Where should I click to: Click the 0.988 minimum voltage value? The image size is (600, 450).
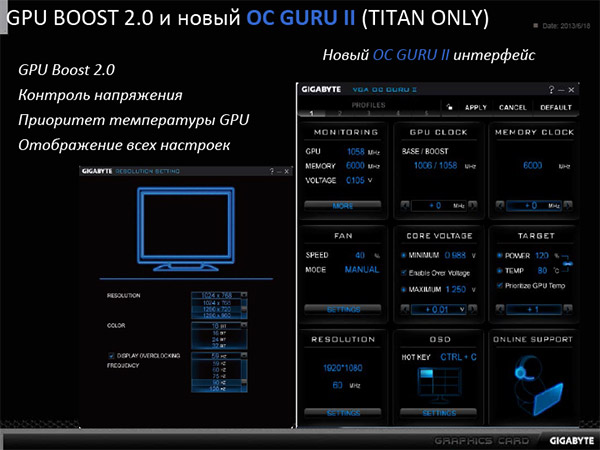pos(455,255)
